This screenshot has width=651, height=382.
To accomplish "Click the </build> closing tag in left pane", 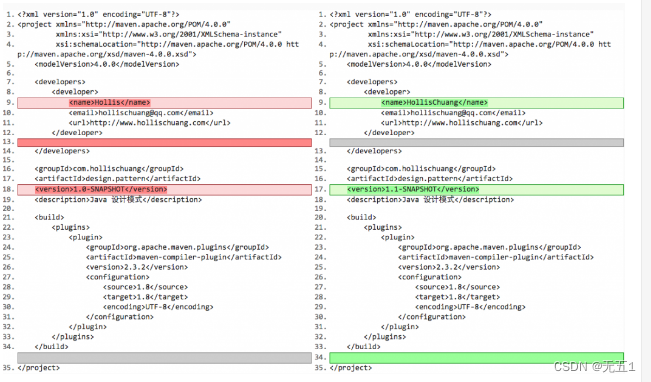I will tap(51, 347).
